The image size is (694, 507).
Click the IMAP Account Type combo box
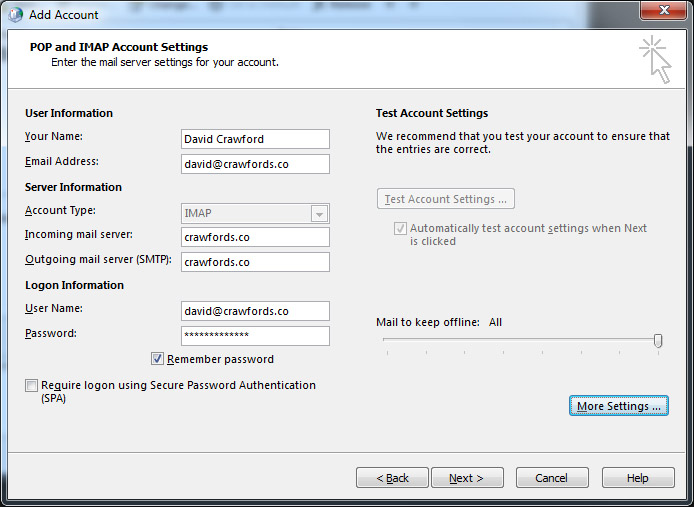pos(255,213)
